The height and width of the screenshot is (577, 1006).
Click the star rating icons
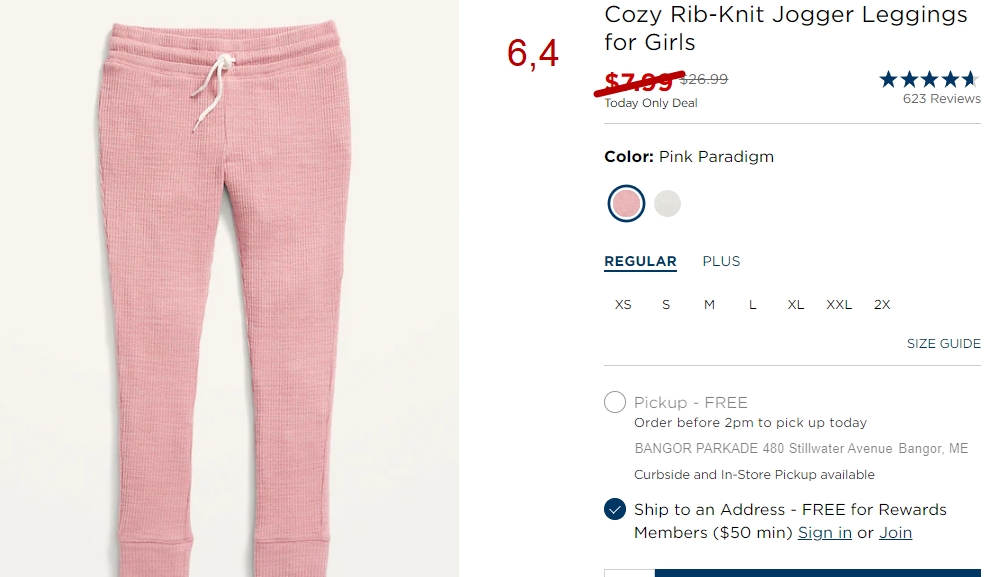coord(929,80)
